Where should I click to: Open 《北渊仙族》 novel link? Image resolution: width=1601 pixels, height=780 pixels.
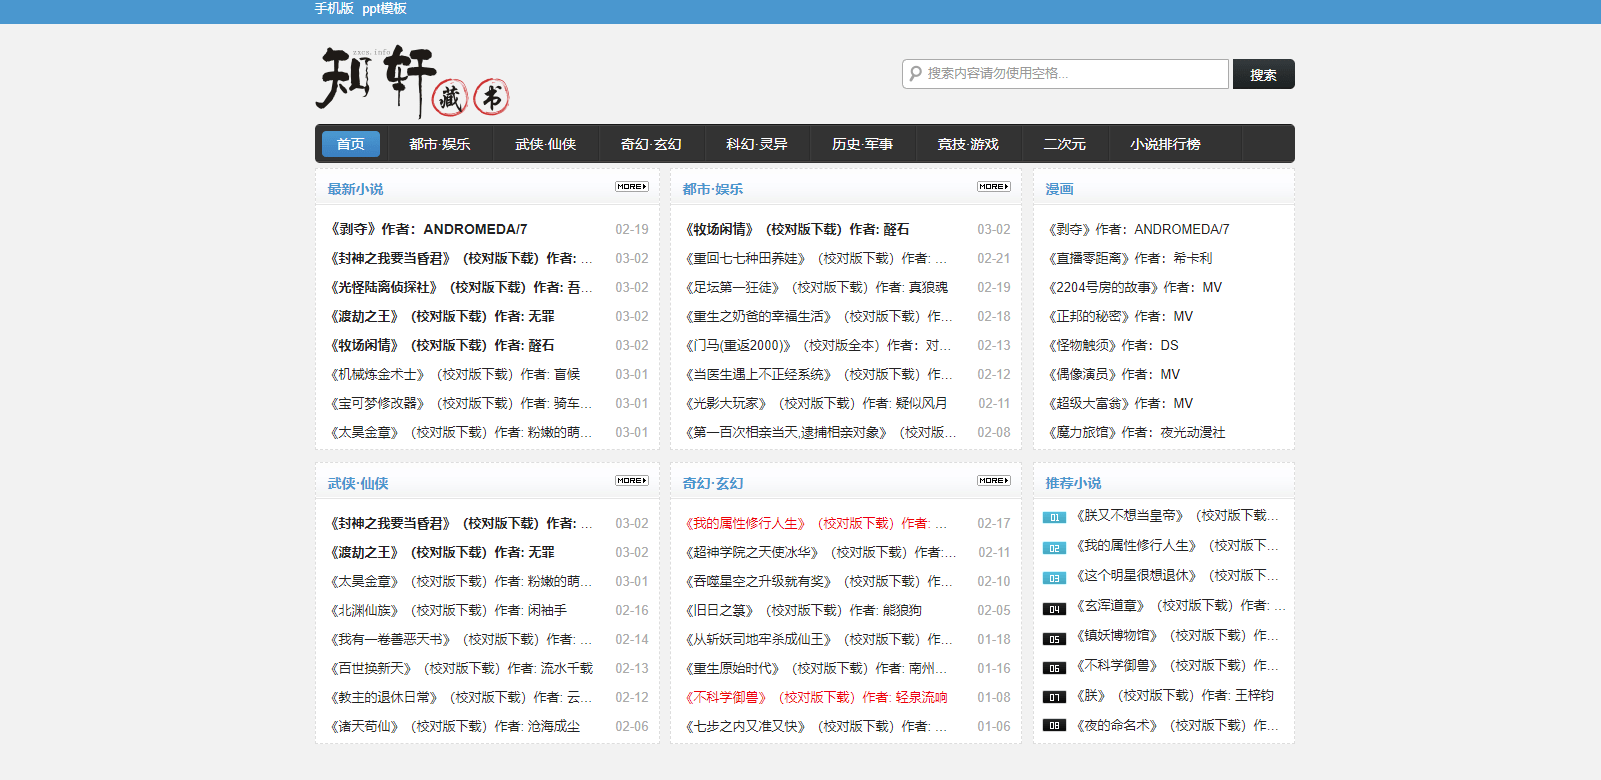pyautogui.click(x=449, y=610)
